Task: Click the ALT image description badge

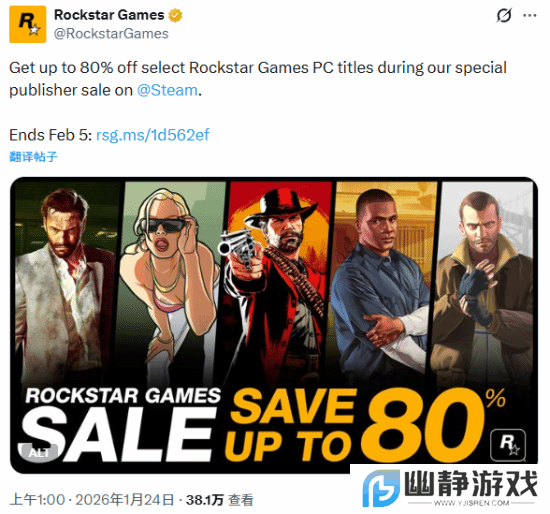Action: click(x=39, y=453)
